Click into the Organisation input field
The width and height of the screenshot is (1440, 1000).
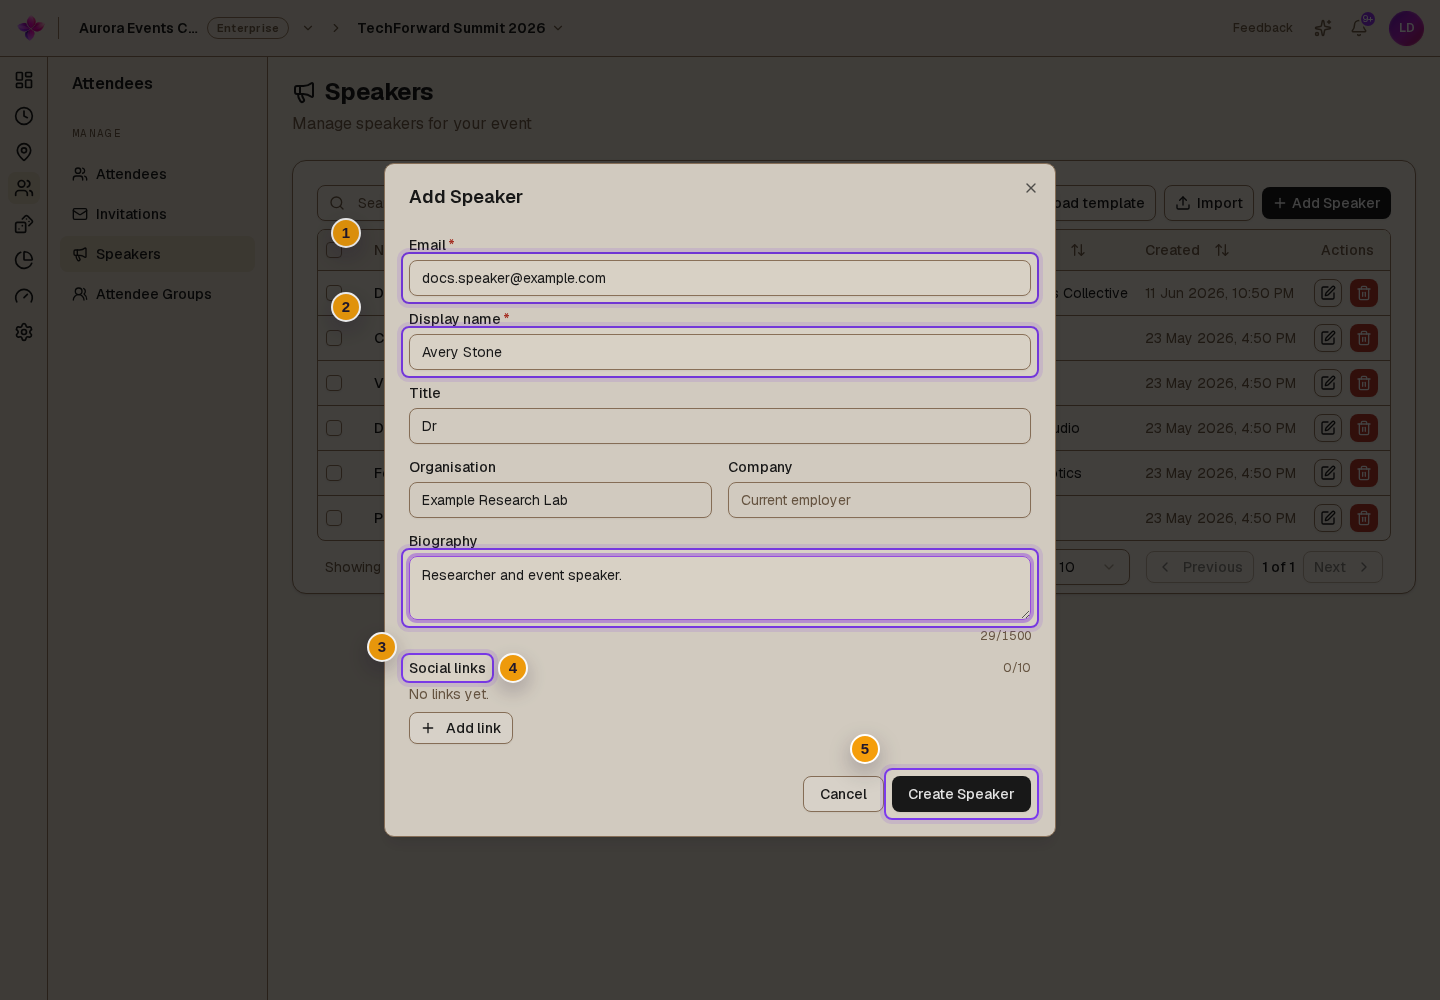[x=560, y=500]
